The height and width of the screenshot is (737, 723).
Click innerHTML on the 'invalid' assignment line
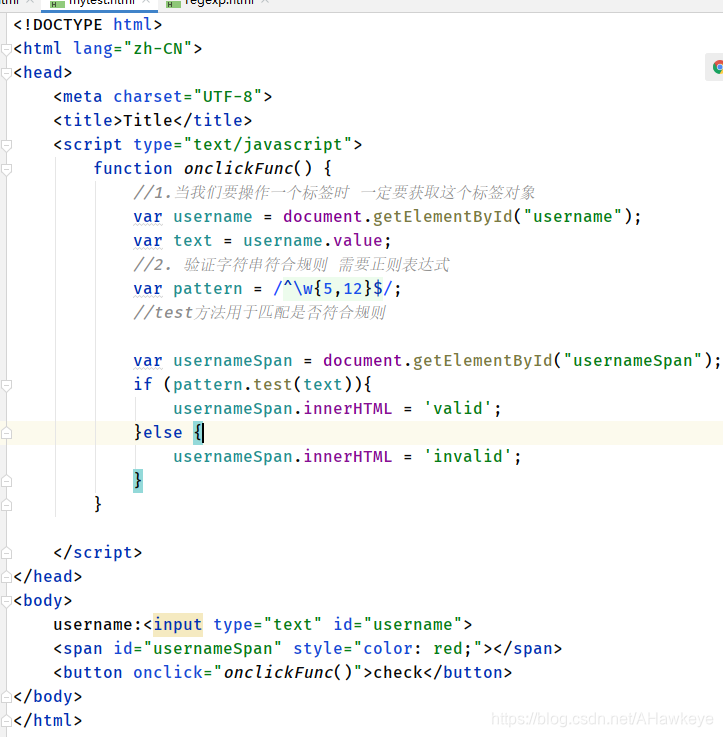347,456
